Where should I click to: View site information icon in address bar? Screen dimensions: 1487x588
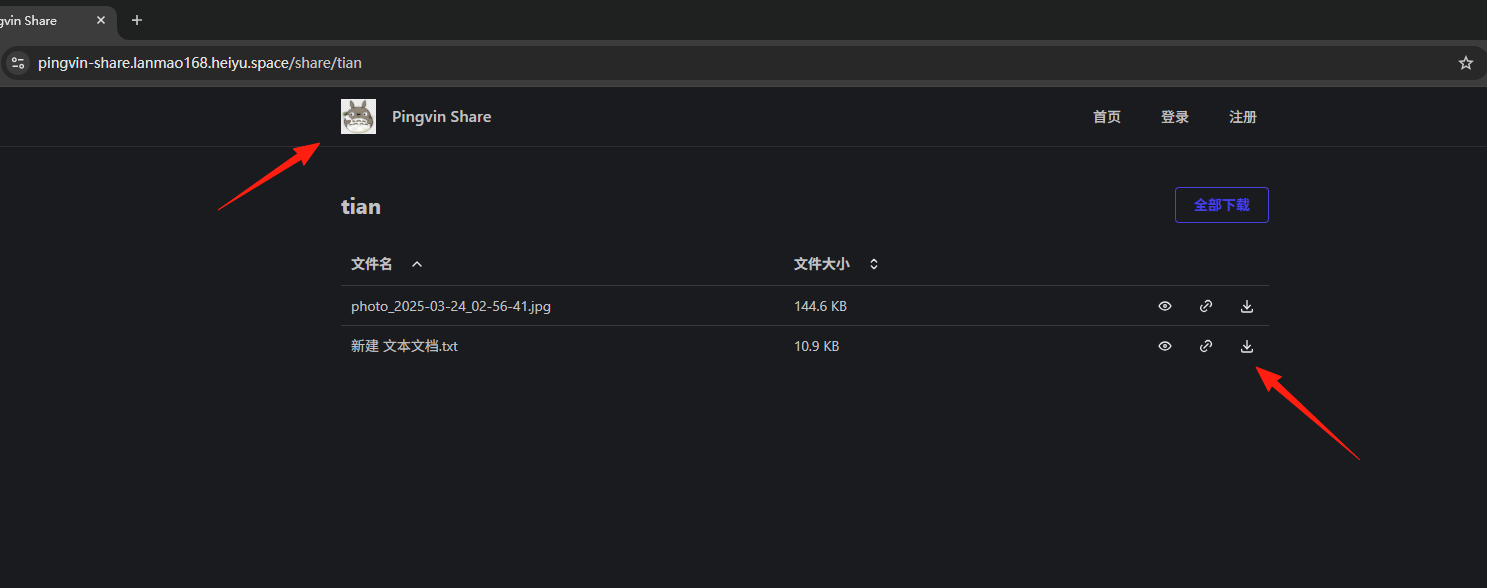pos(17,63)
